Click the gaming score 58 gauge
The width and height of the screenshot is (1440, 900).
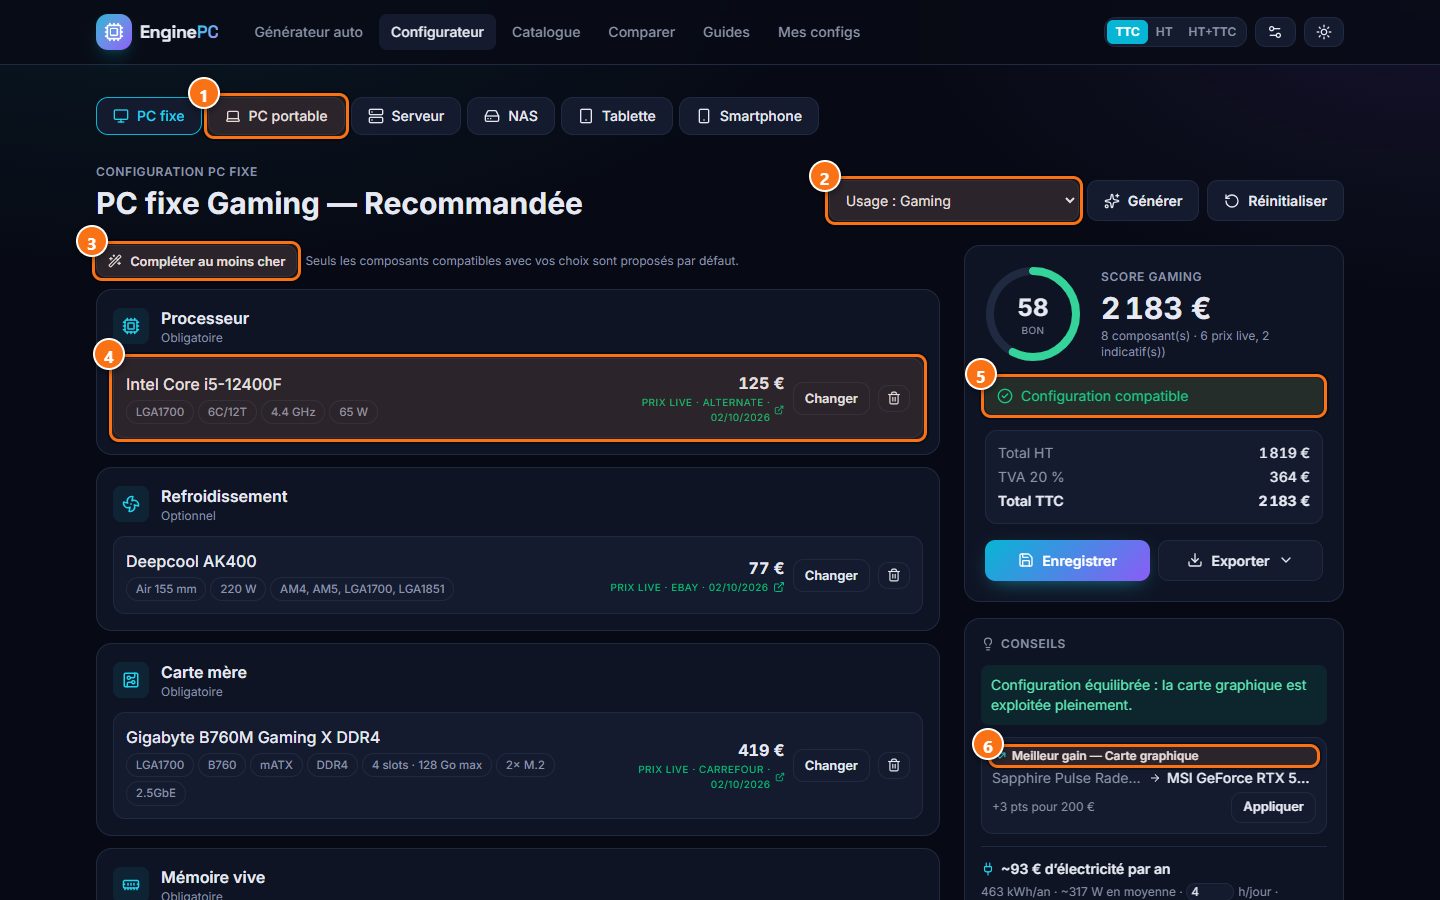coord(1033,314)
